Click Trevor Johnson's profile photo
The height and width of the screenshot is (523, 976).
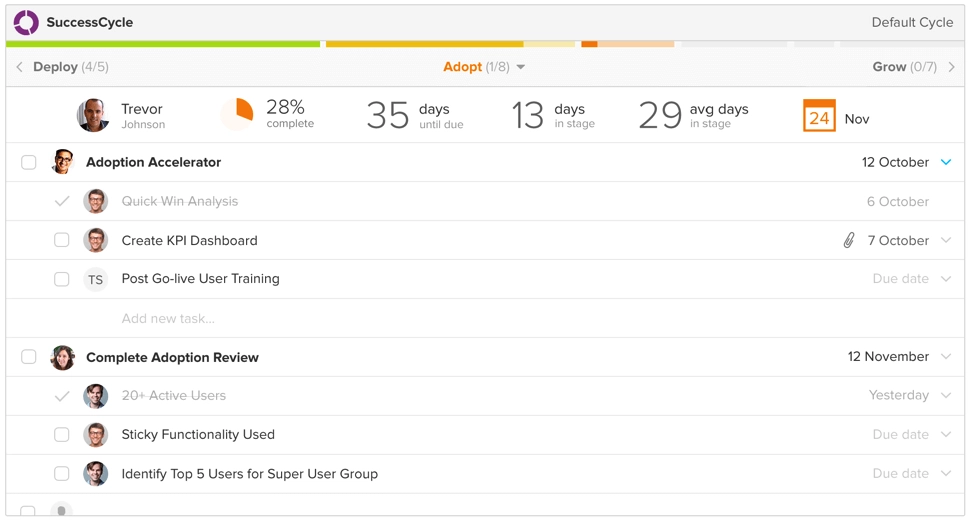pyautogui.click(x=93, y=115)
